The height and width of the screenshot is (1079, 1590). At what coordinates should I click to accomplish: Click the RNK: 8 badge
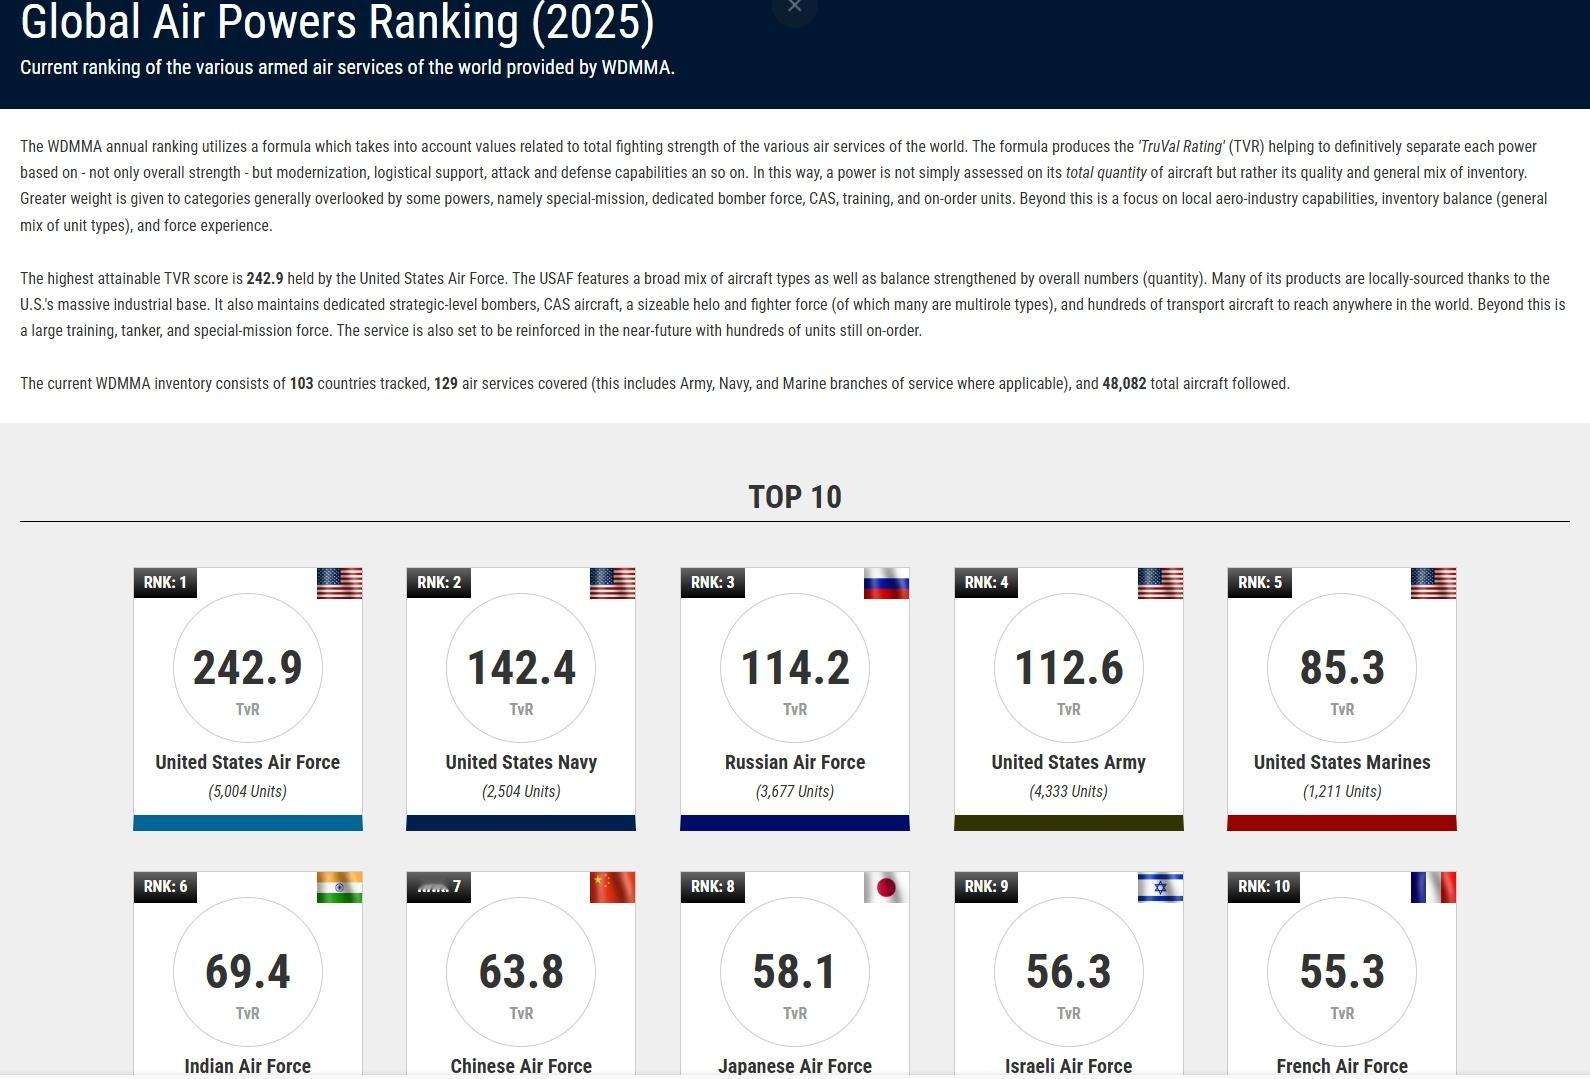pos(713,887)
